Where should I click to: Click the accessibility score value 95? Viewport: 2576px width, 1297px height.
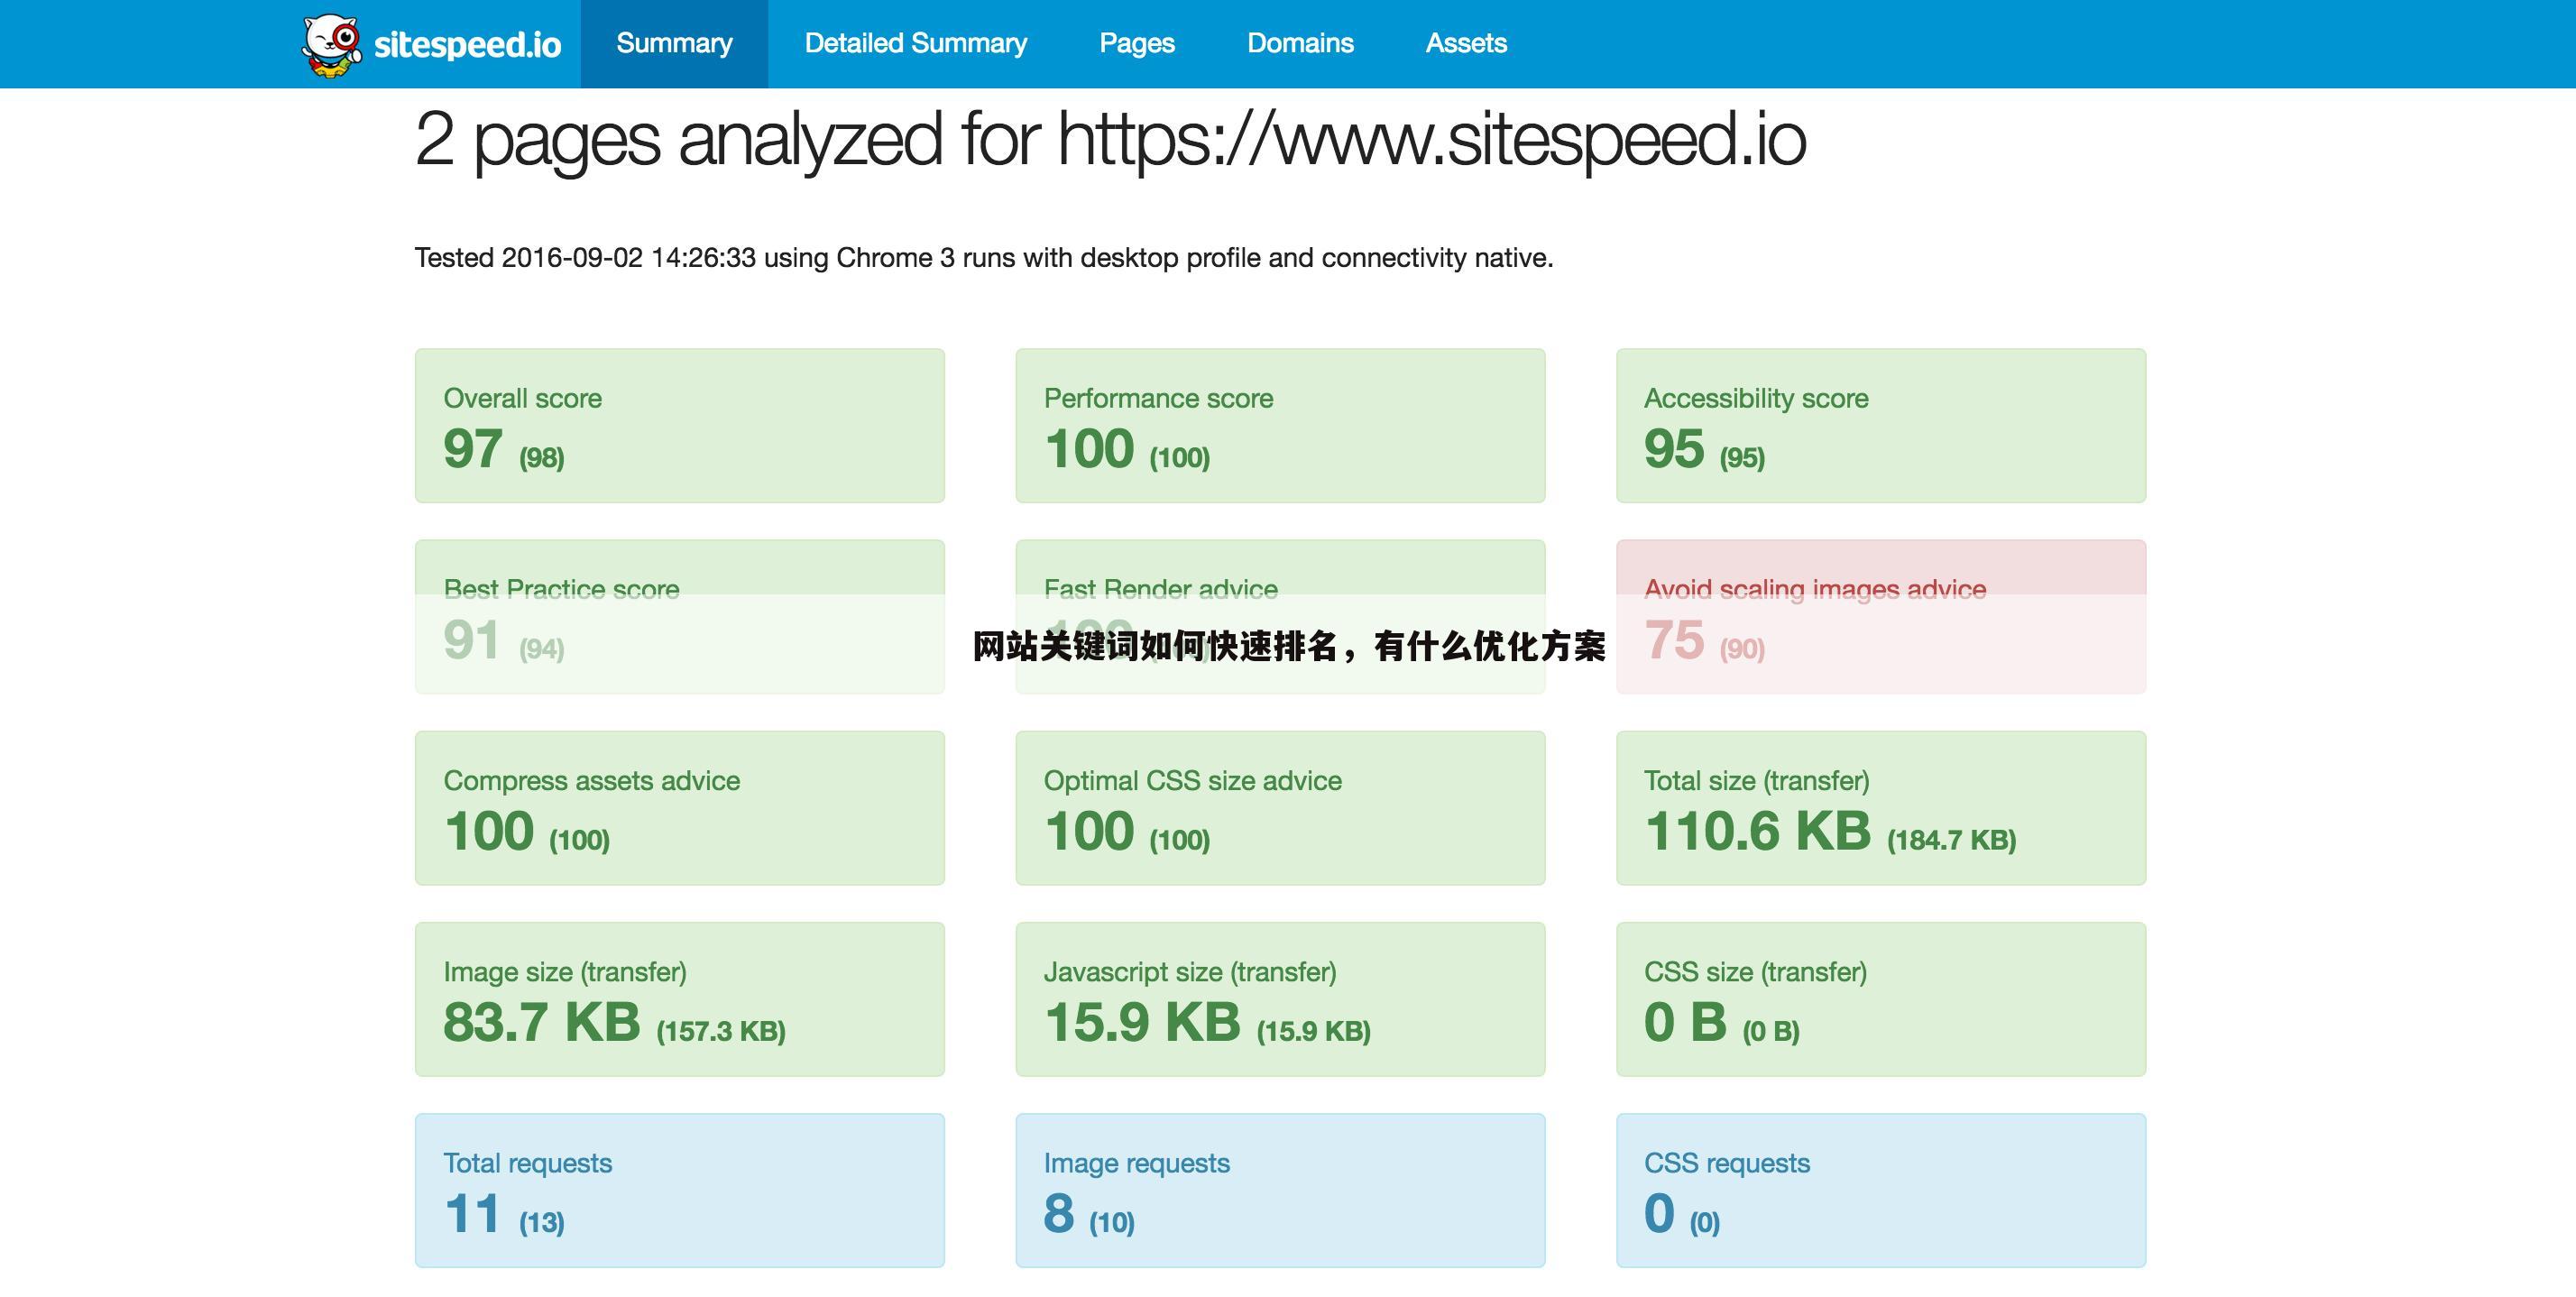[x=1674, y=448]
